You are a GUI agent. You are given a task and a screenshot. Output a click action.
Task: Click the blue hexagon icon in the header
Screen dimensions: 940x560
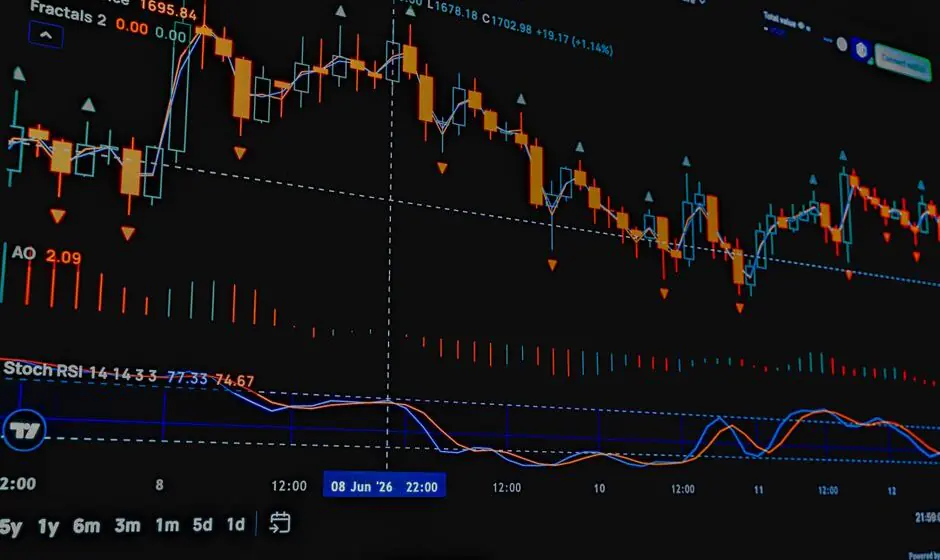pyautogui.click(x=862, y=50)
